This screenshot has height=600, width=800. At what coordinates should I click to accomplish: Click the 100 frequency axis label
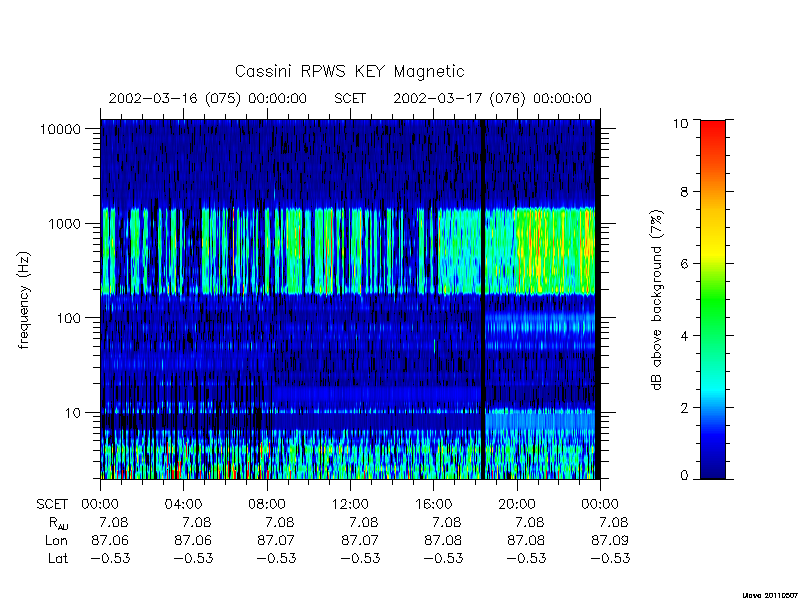tap(69, 318)
